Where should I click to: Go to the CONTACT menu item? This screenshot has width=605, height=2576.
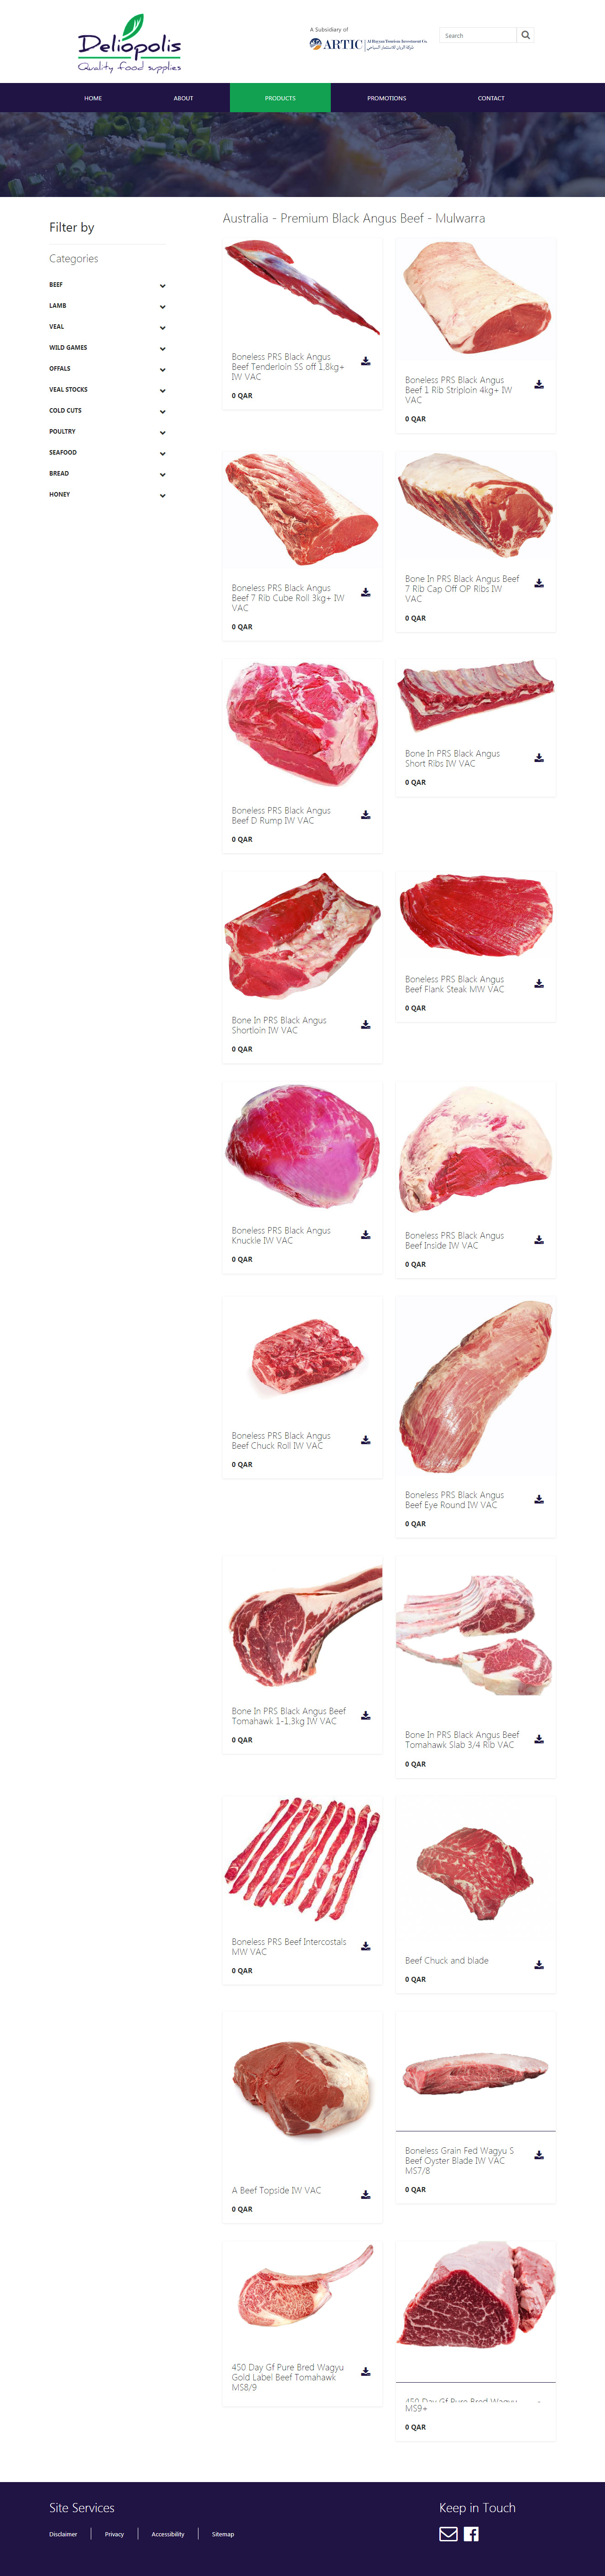(x=491, y=98)
